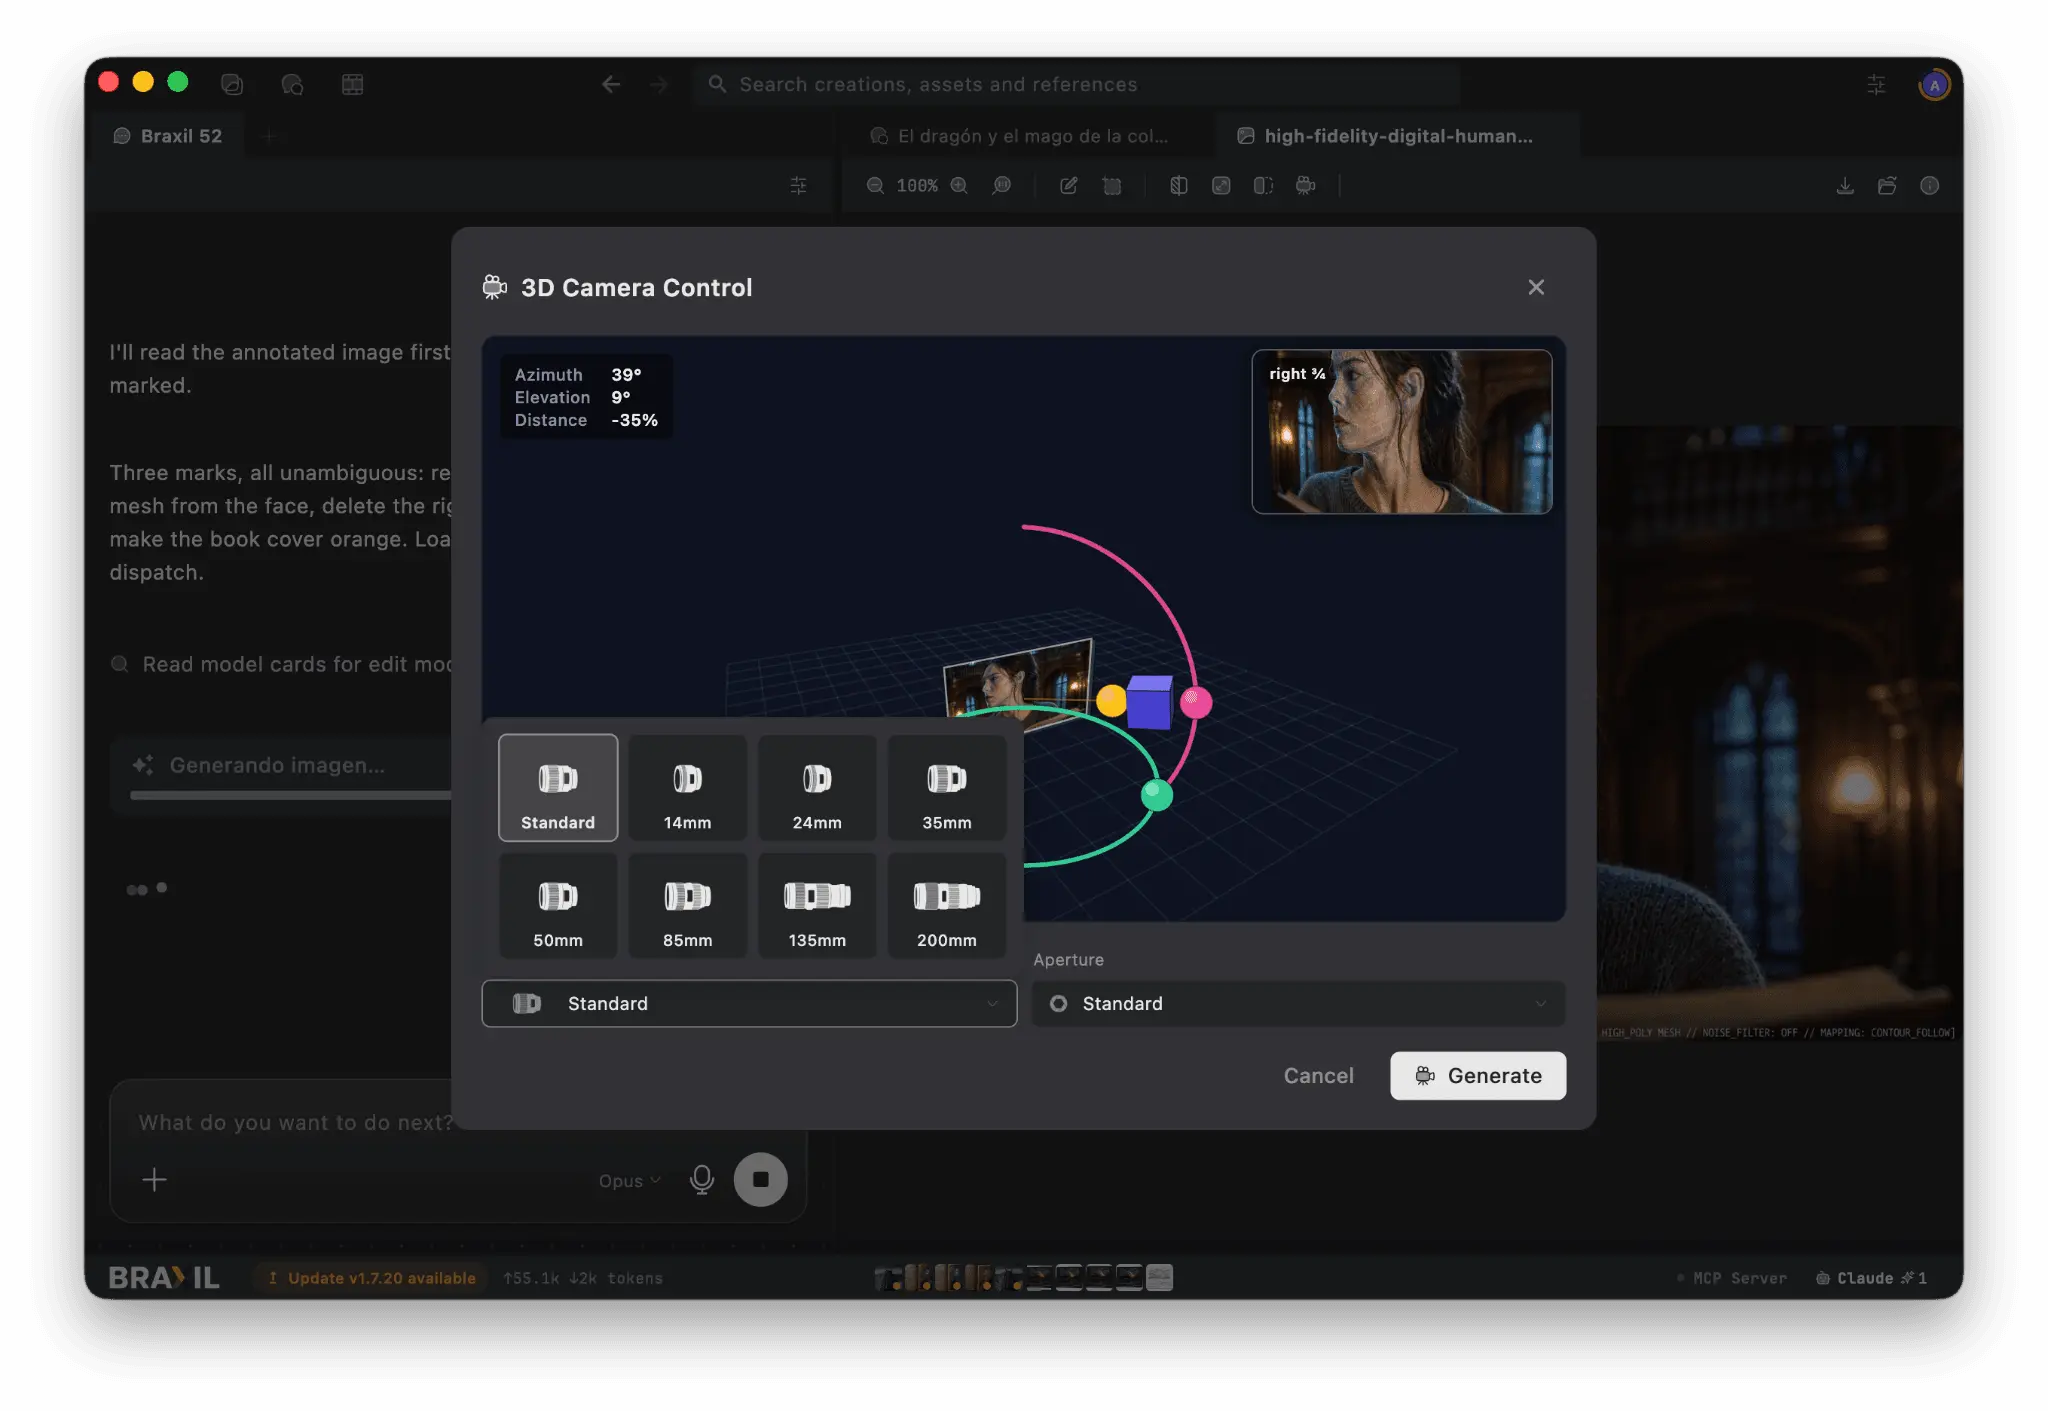This screenshot has height=1411, width=2048.
Task: Choose the 85mm lens option
Action: [x=687, y=906]
